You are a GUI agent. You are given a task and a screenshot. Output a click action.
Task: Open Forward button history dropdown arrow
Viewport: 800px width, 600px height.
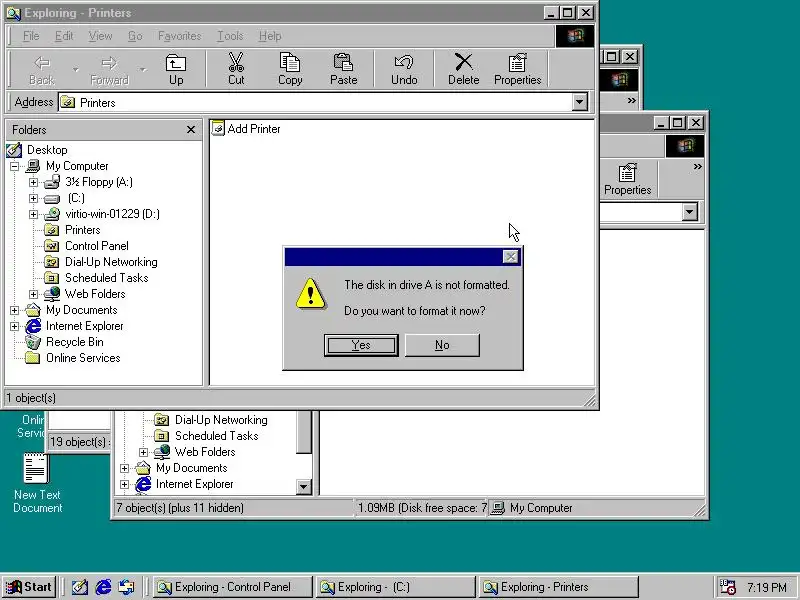click(143, 69)
